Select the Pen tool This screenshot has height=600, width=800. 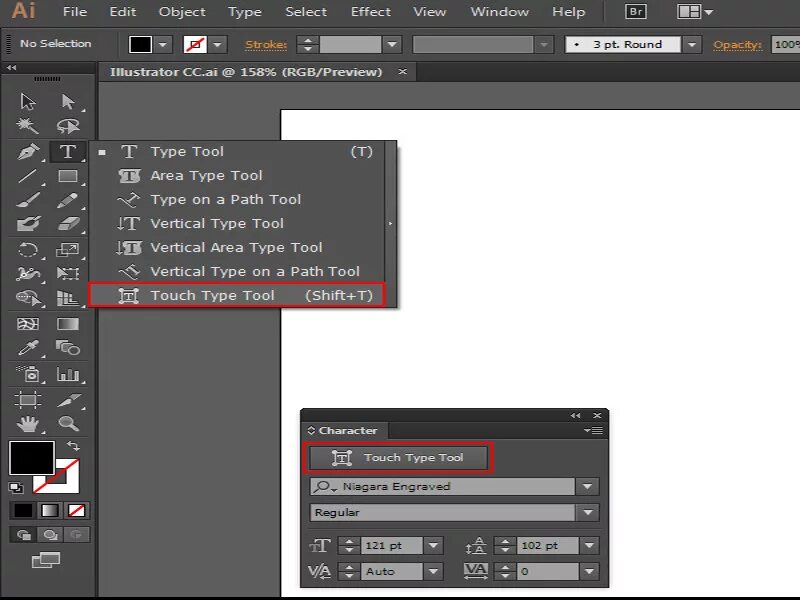pos(28,152)
